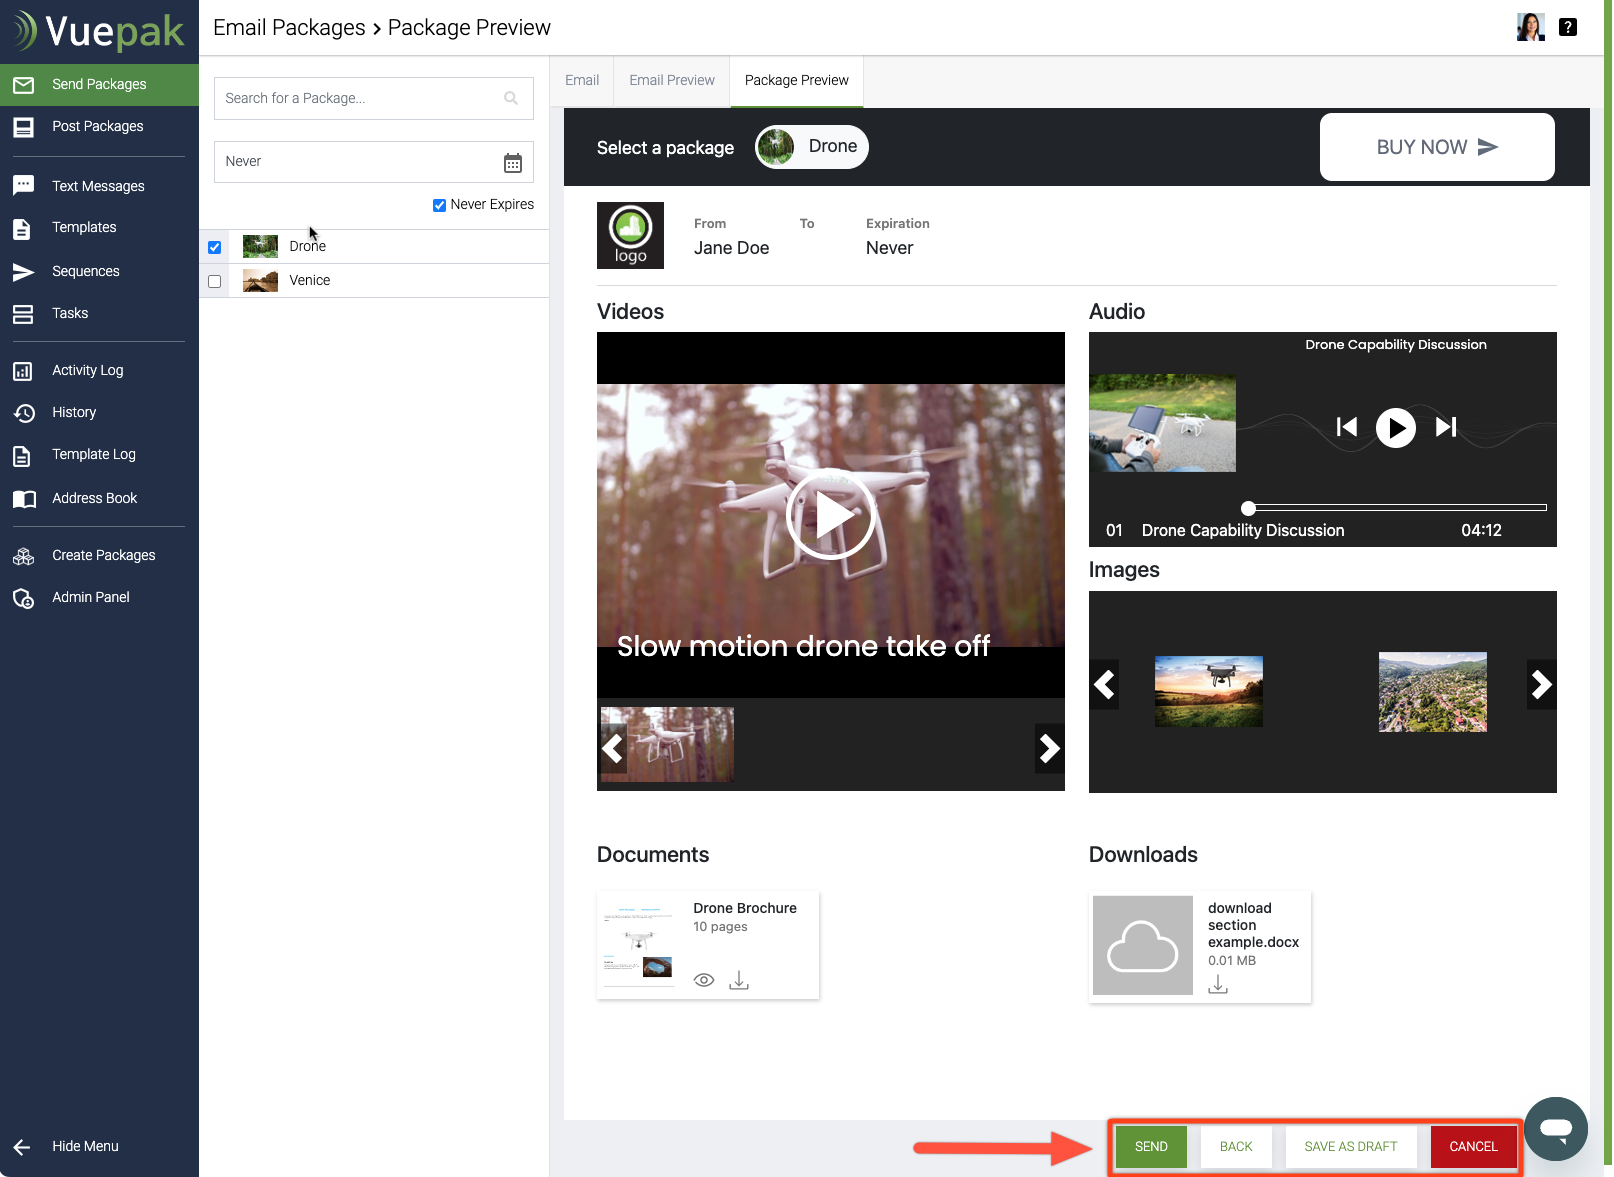Uncheck the Drone package checkbox

[215, 247]
